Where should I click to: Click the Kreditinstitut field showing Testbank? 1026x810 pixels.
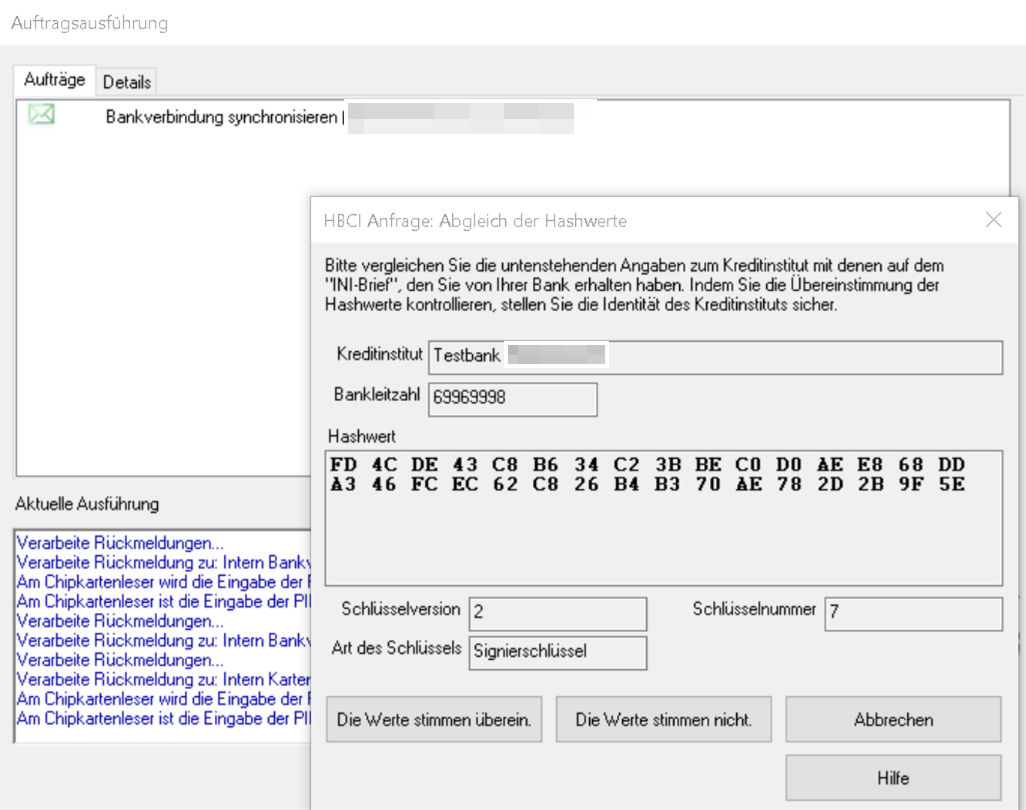tap(714, 356)
